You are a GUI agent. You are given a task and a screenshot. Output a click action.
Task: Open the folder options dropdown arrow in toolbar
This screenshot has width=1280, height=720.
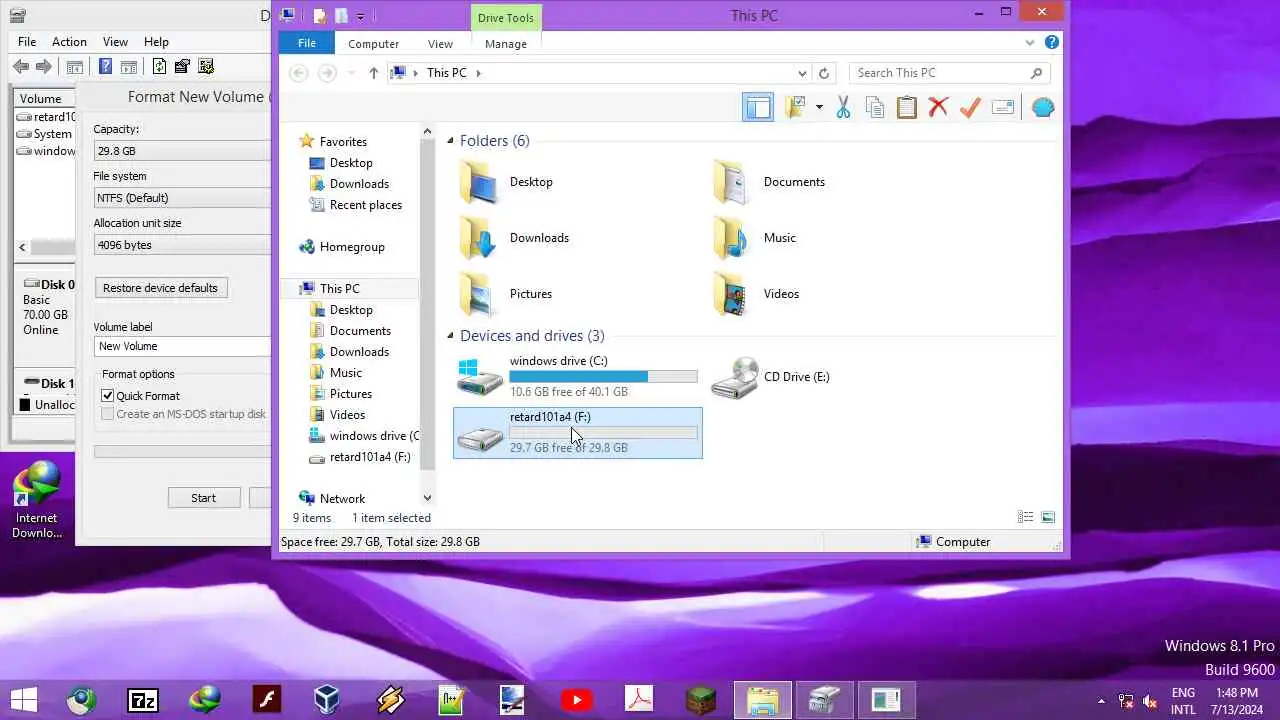819,107
